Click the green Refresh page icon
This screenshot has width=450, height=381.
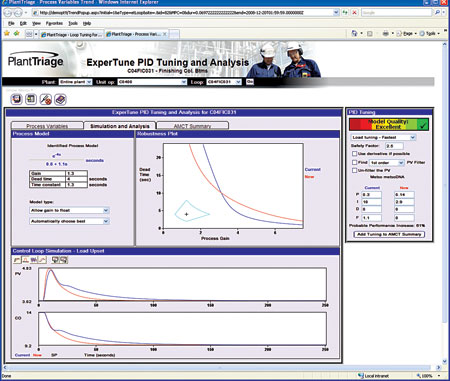(345, 12)
